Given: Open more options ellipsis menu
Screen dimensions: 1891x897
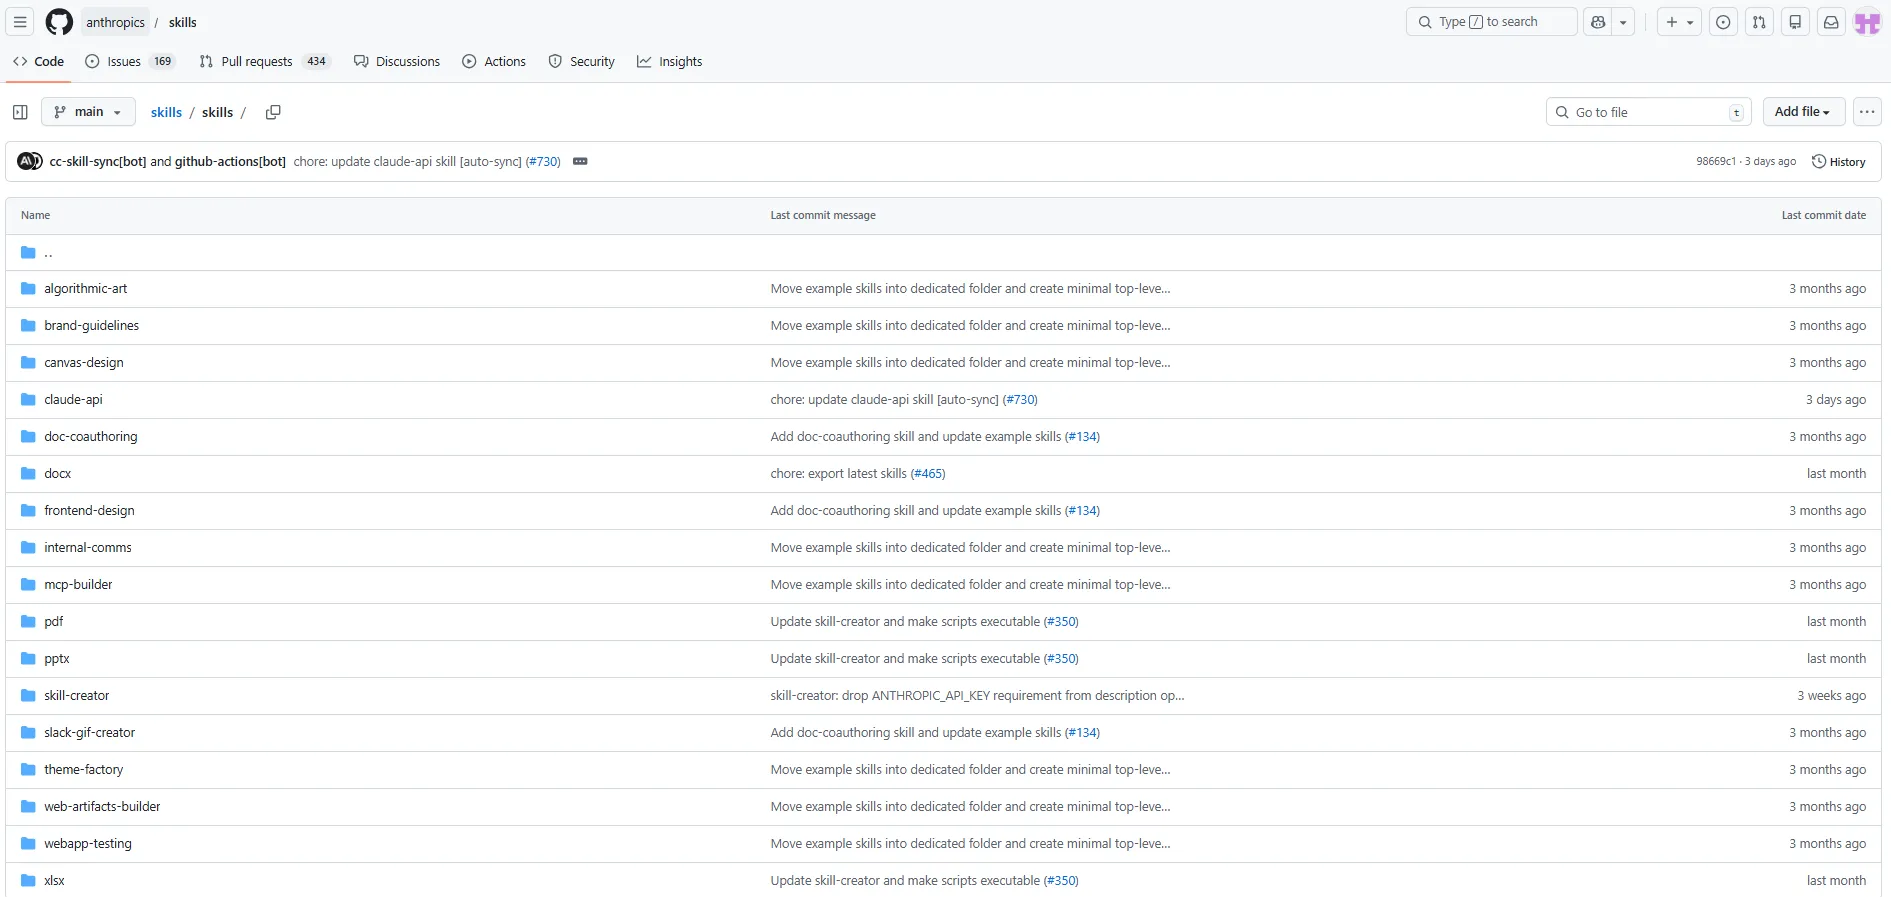Looking at the screenshot, I should coord(1867,112).
